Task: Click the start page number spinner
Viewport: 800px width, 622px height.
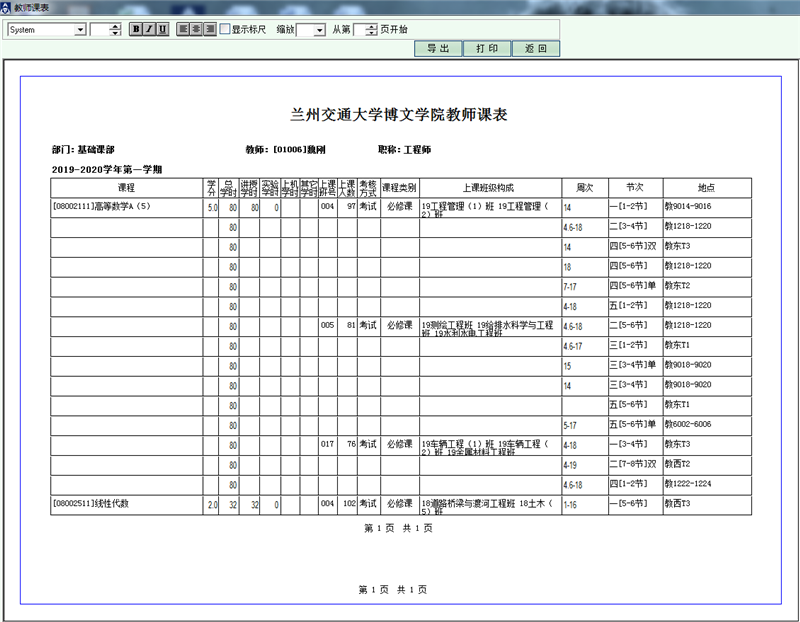Action: click(x=372, y=30)
